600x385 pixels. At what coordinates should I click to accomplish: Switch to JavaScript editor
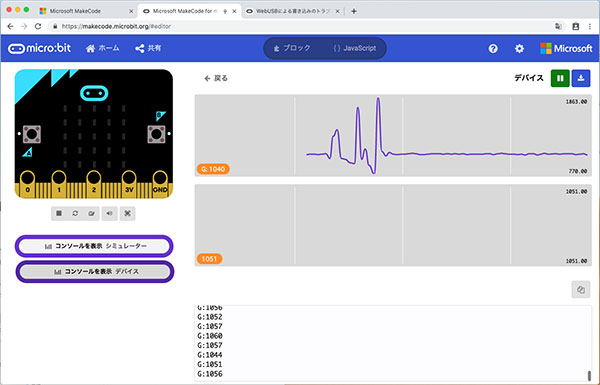click(x=355, y=48)
